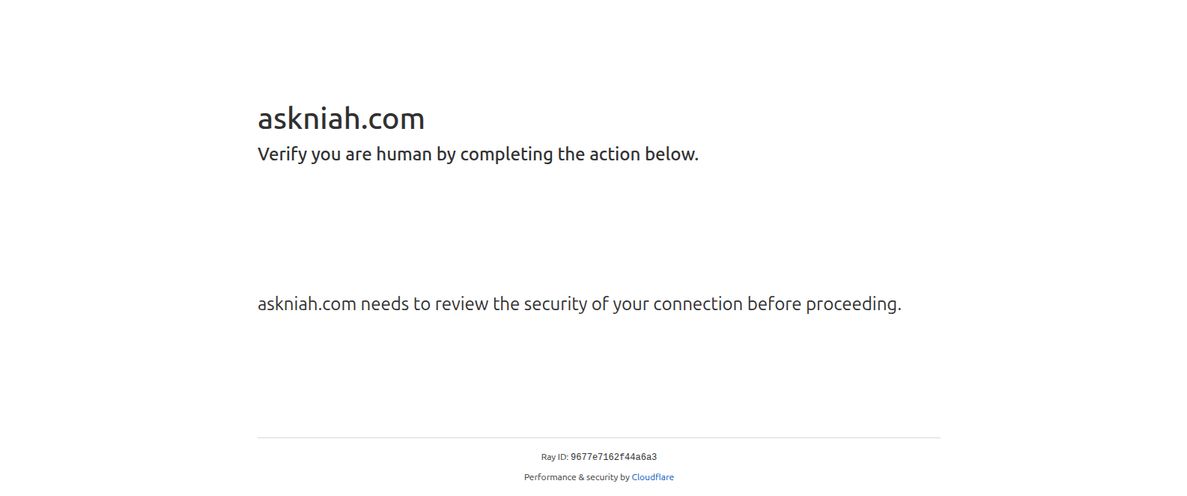
Task: Click the word "human" in the subheading
Action: 403,155
